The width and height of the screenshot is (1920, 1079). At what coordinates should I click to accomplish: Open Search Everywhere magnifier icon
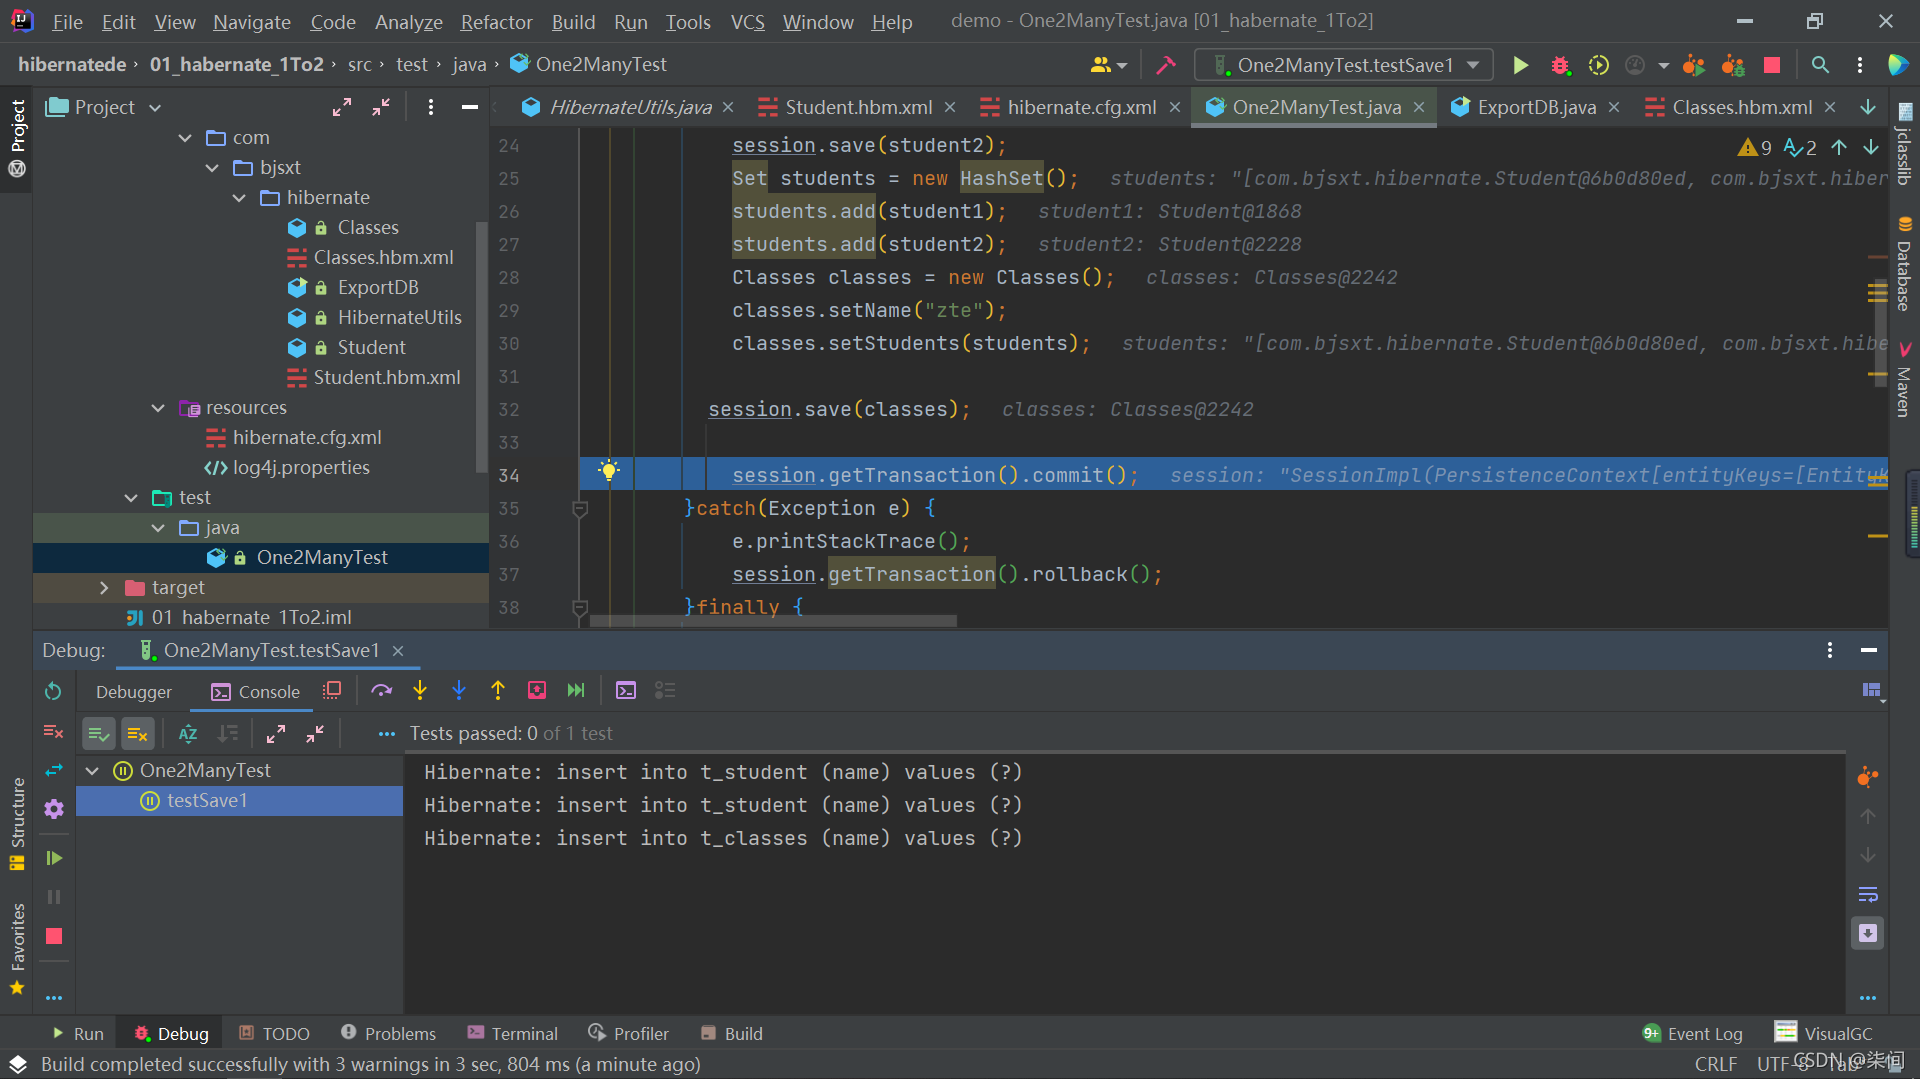(1820, 65)
